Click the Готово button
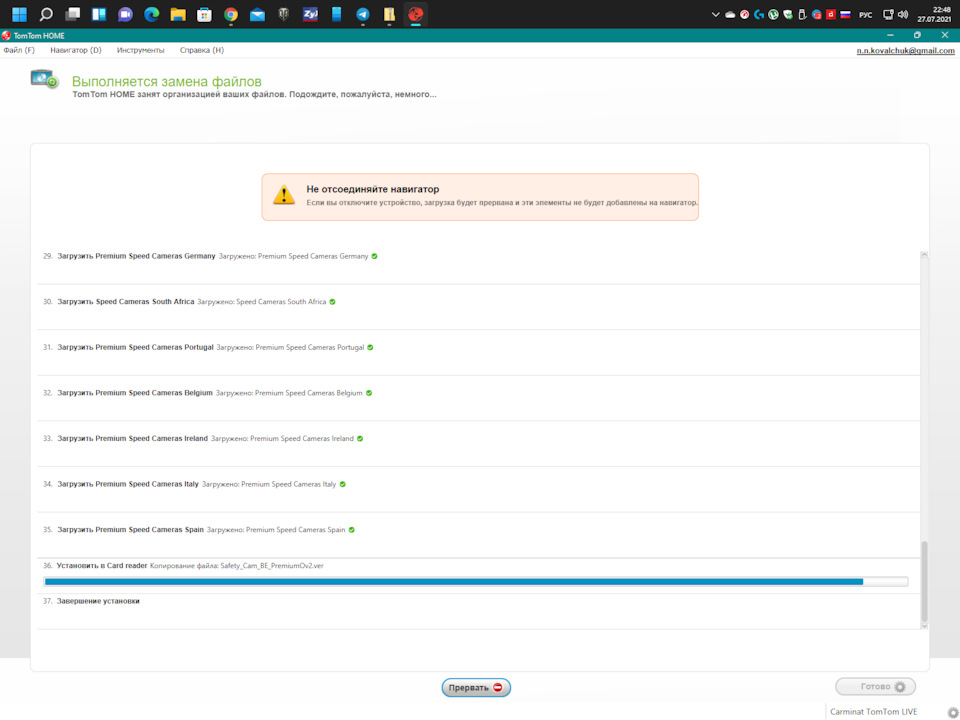 876,686
